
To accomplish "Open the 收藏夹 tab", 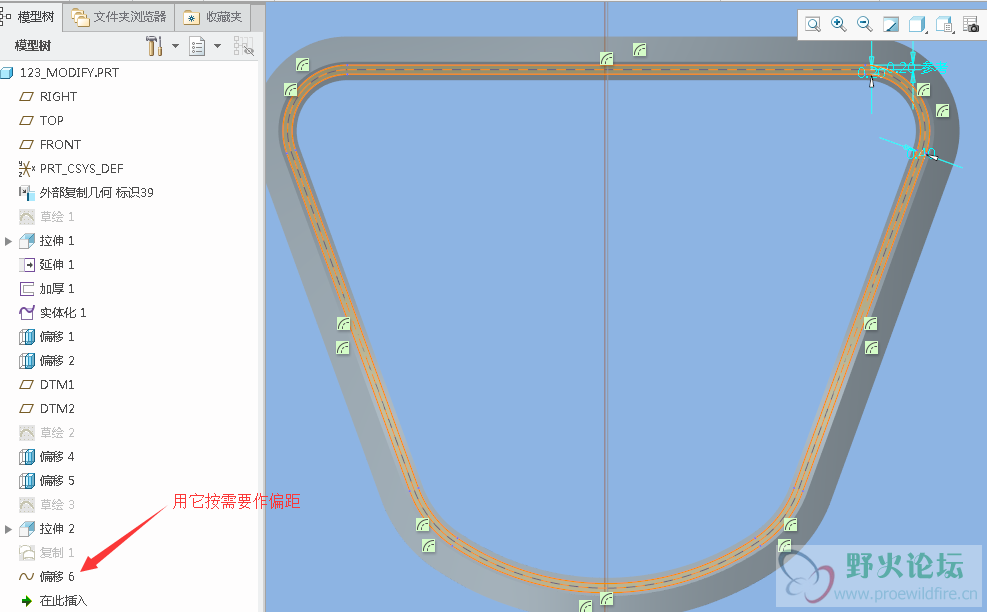I will (x=213, y=17).
